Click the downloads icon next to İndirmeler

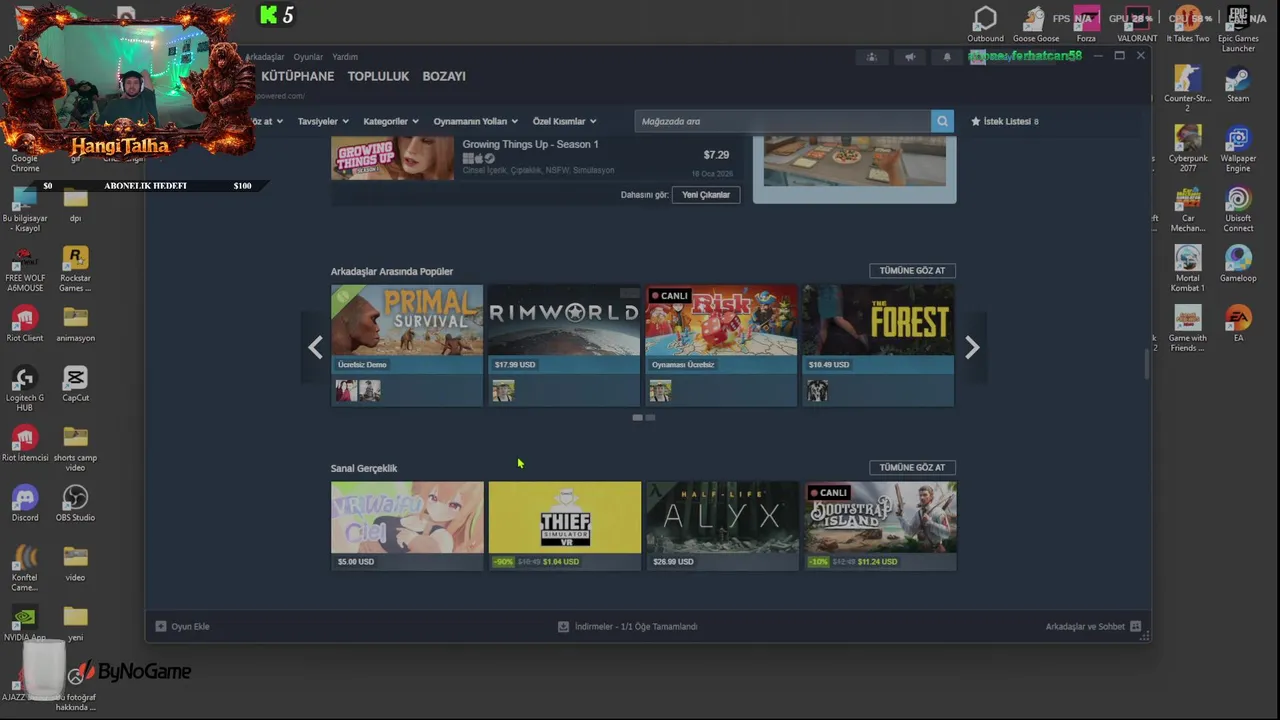pyautogui.click(x=563, y=626)
